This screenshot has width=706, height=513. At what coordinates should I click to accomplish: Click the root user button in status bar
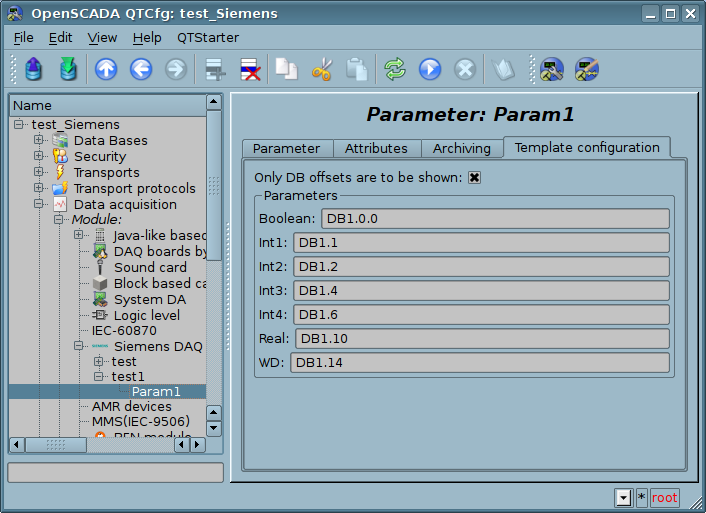pyautogui.click(x=664, y=497)
